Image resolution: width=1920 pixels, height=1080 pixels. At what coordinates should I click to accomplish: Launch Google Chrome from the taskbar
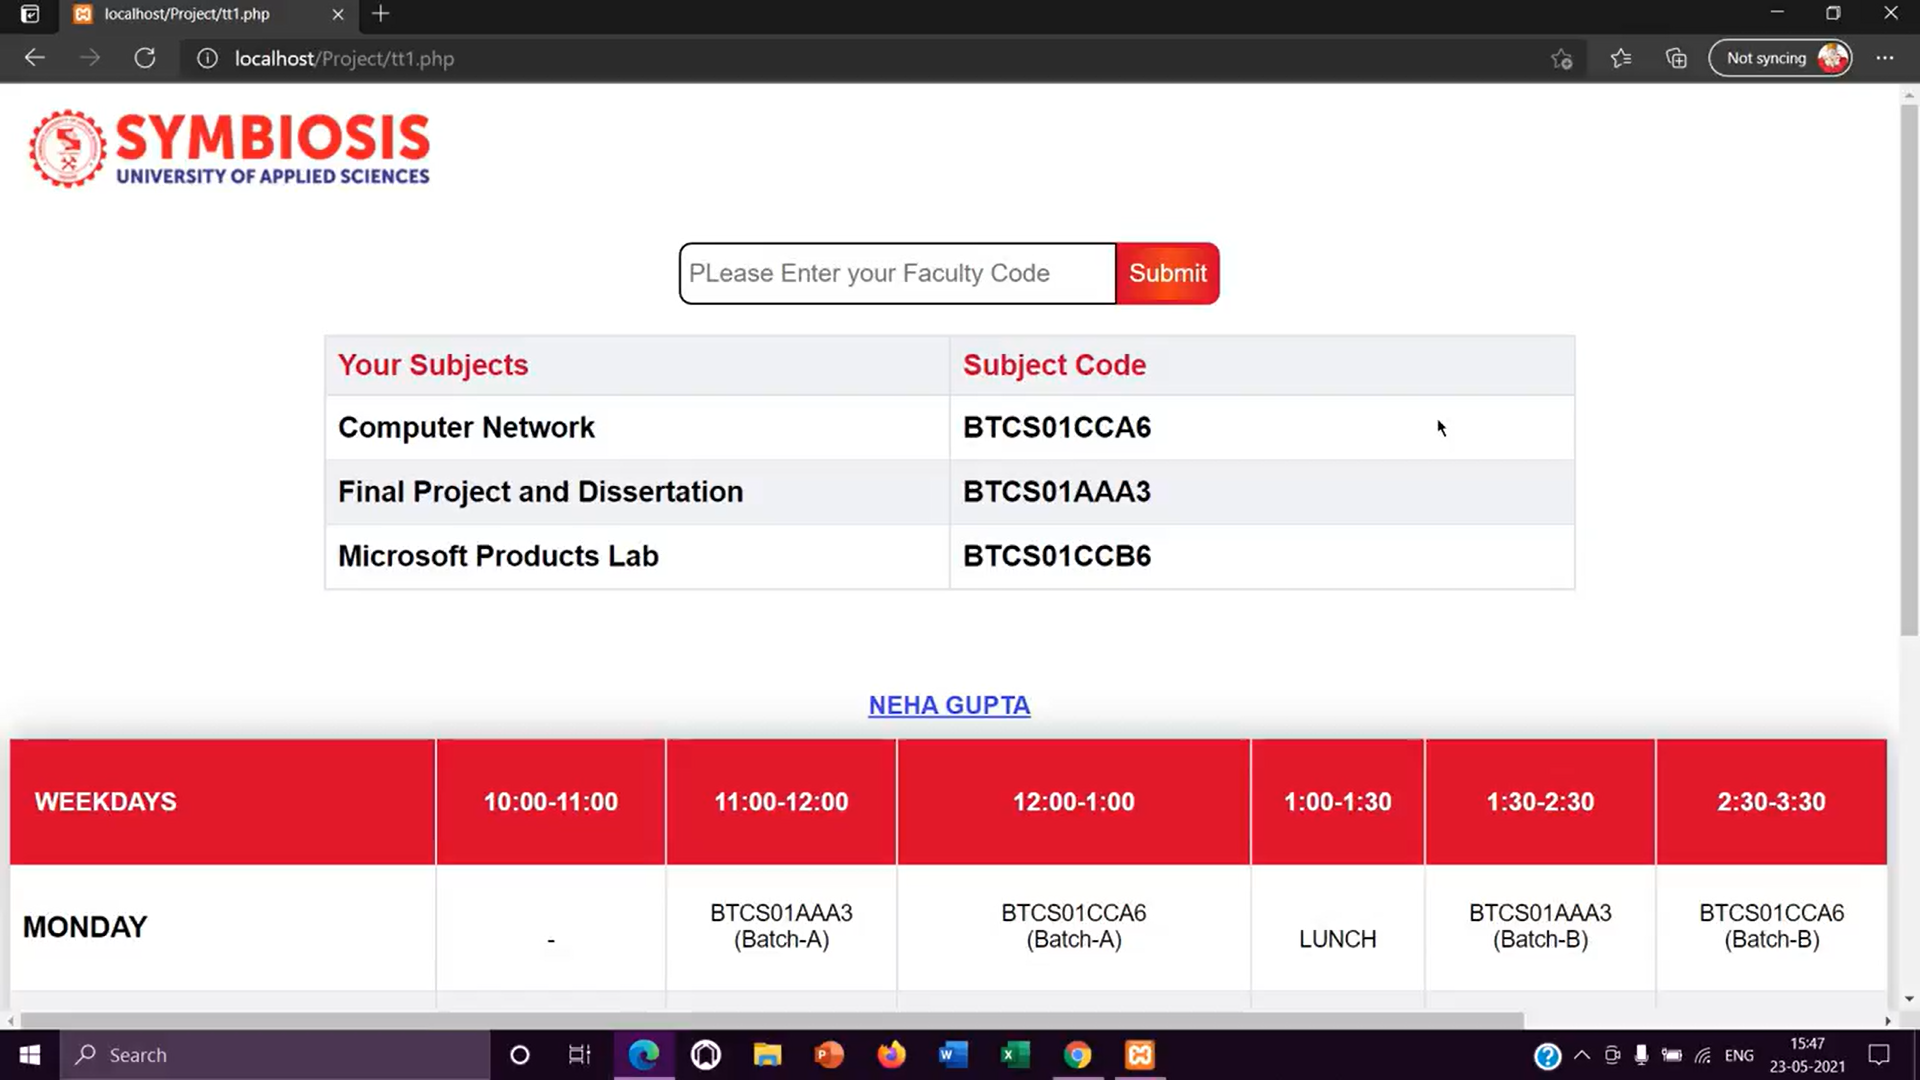[x=1076, y=1054]
